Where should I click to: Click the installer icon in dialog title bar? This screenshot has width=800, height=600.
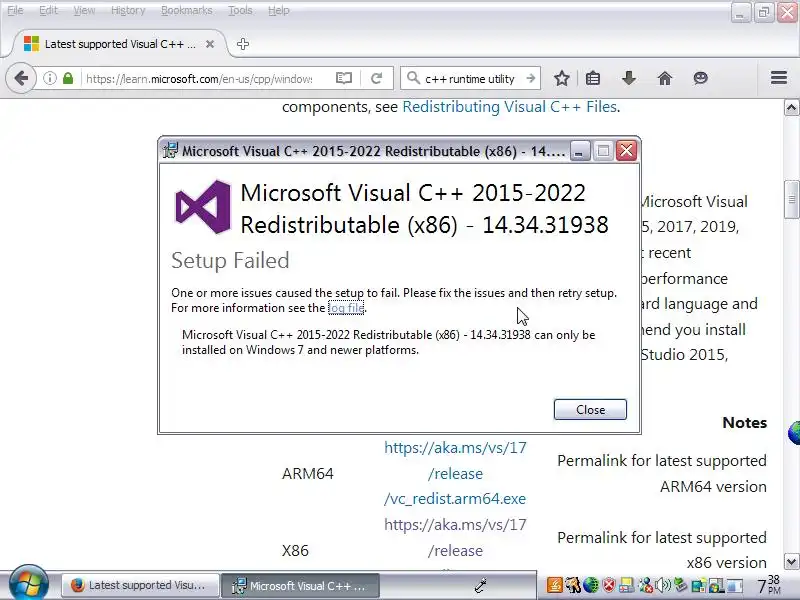[x=170, y=151]
